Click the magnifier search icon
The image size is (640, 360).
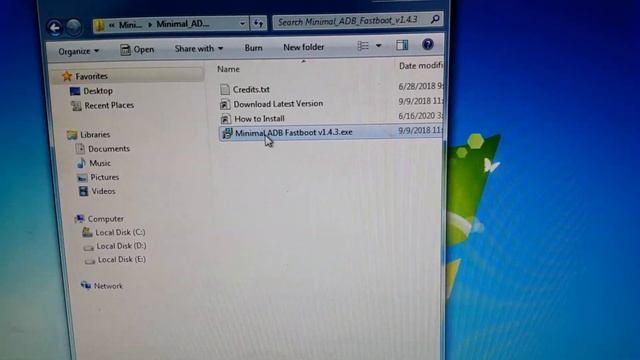(436, 19)
